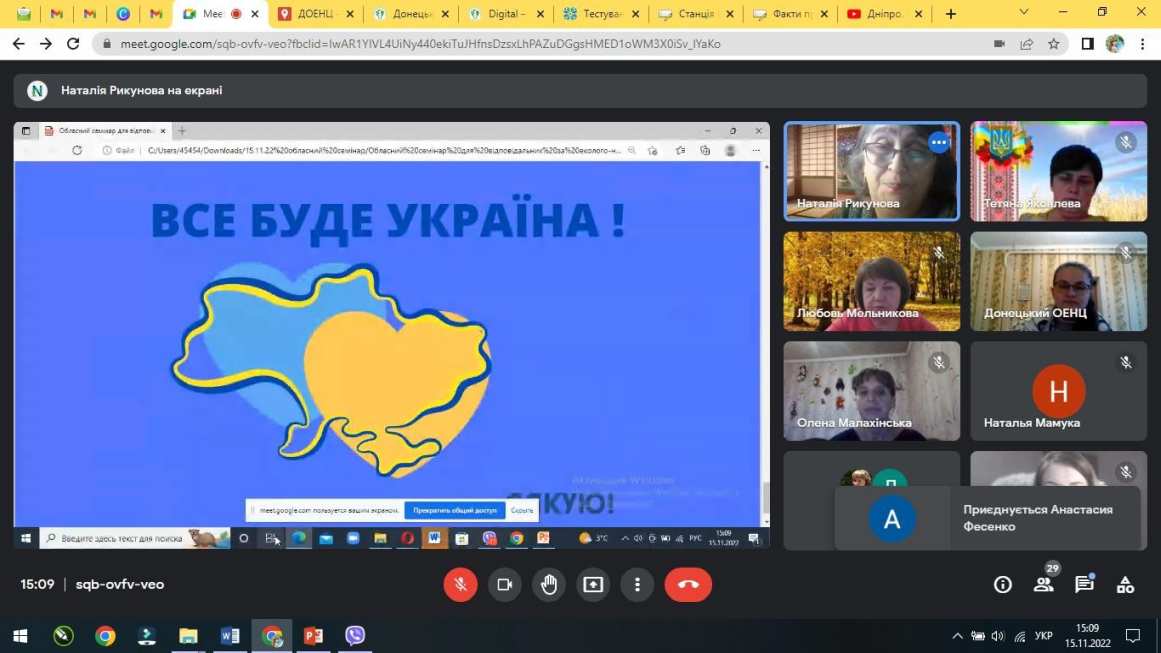1161x653 pixels.
Task: Click the share page icon in address bar
Action: click(1026, 44)
